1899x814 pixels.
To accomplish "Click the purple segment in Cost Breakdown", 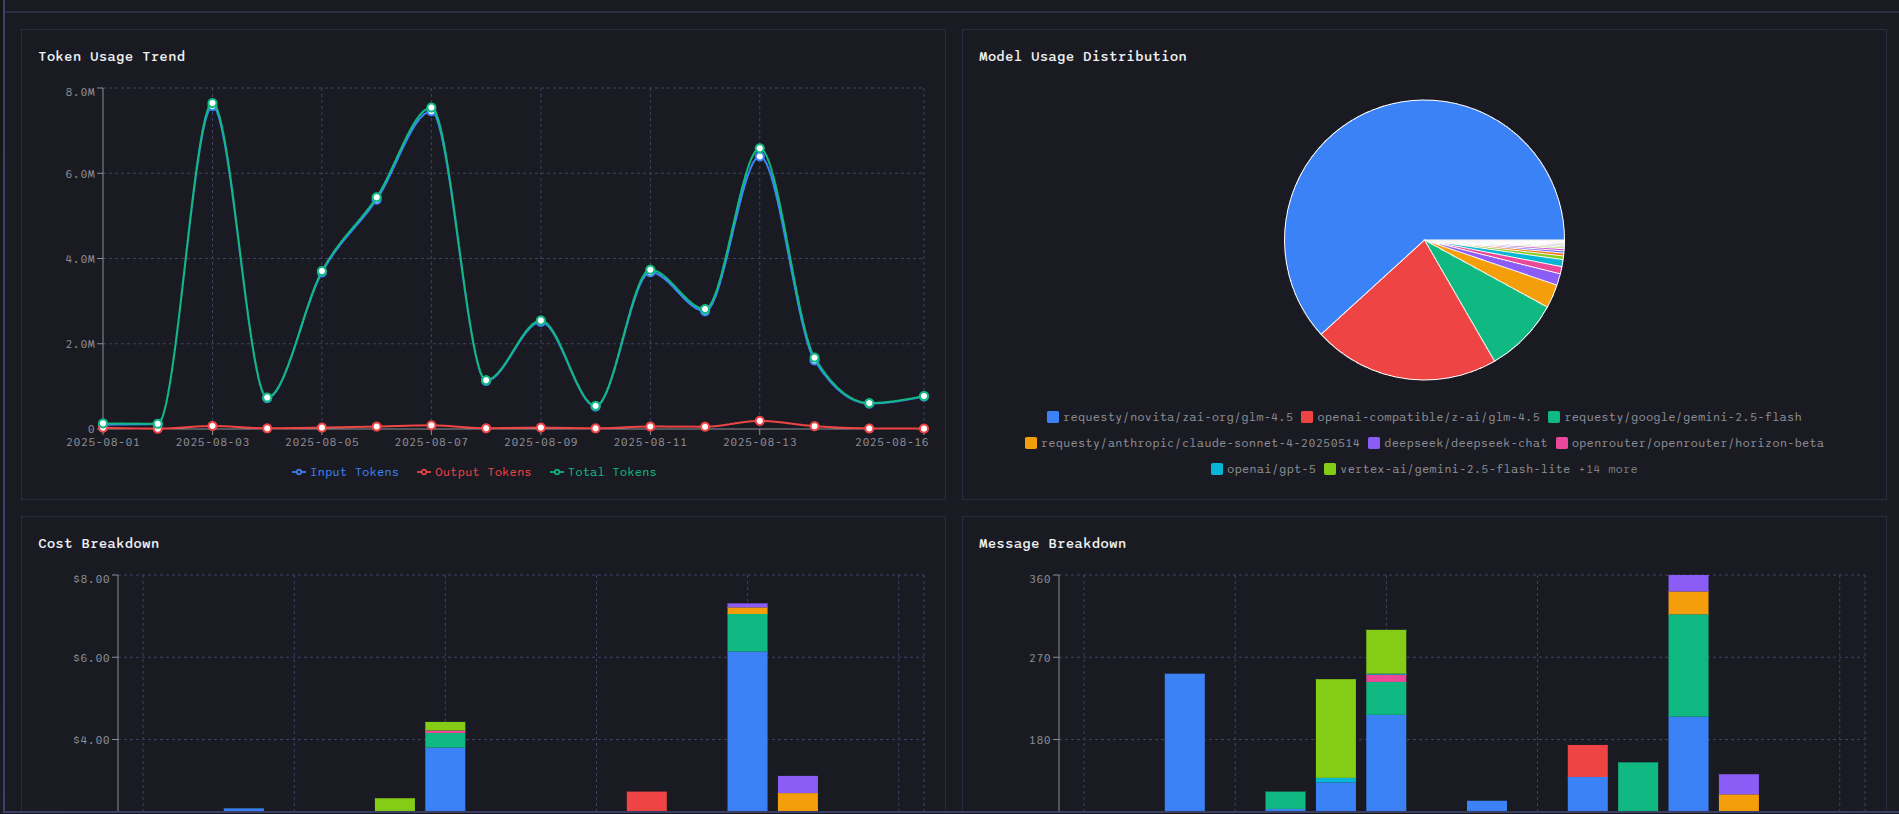I will click(798, 785).
